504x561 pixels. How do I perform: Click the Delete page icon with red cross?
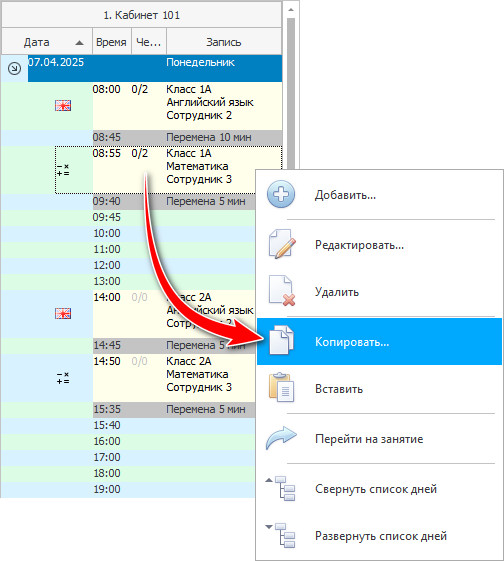coord(282,291)
